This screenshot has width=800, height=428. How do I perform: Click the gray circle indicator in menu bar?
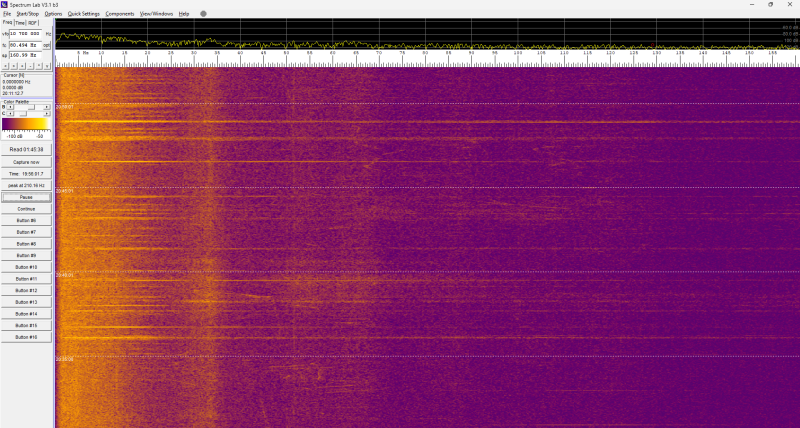point(203,14)
